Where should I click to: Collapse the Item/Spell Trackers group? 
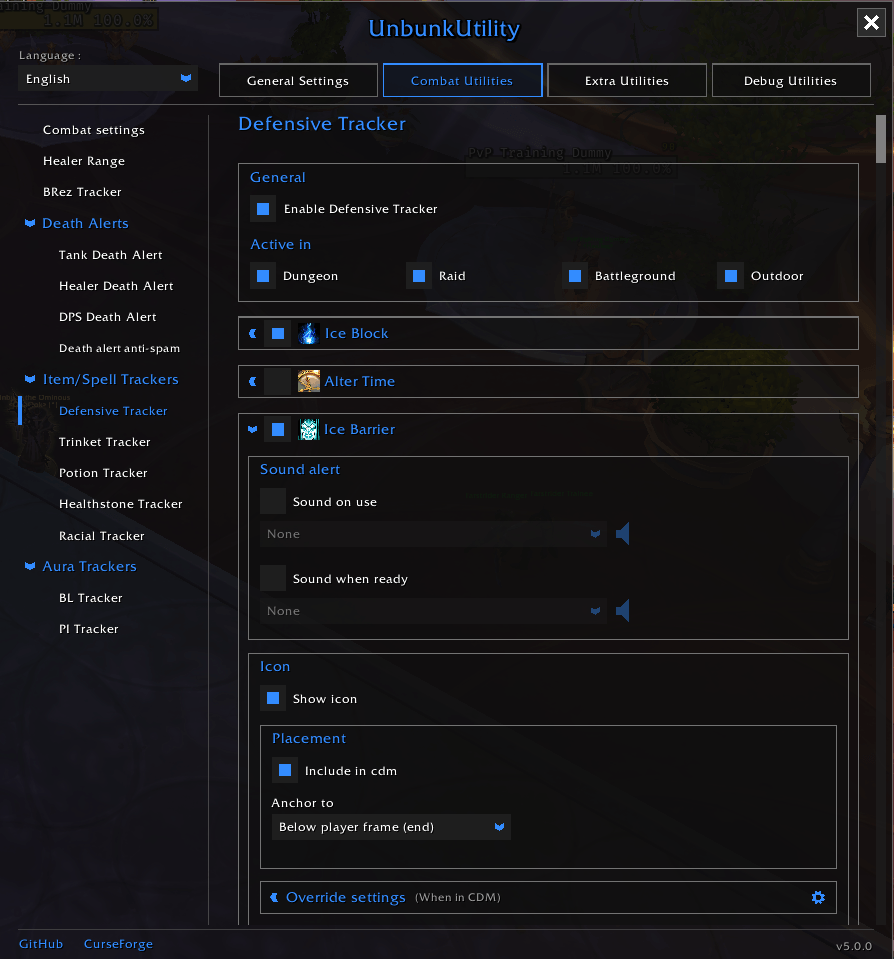[29, 379]
